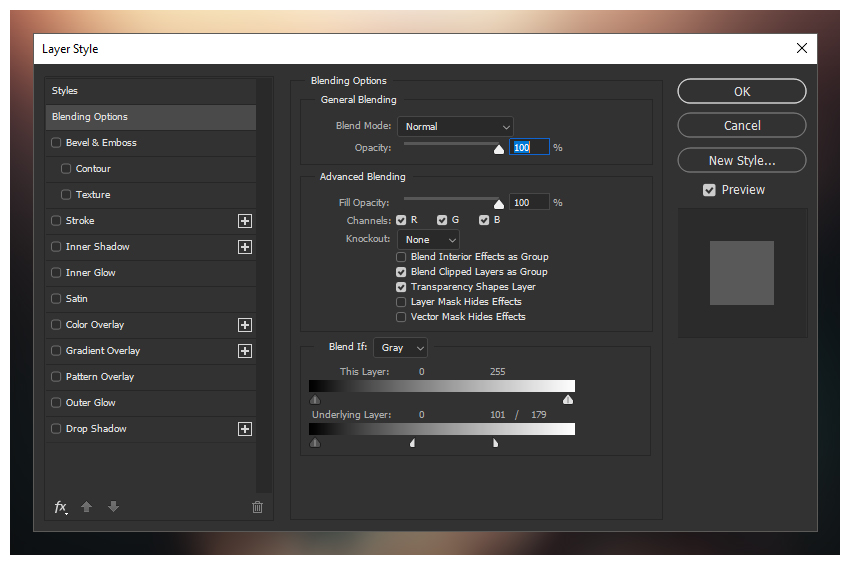Open the Pattern Overlay settings row
The image size is (850, 565).
click(151, 377)
